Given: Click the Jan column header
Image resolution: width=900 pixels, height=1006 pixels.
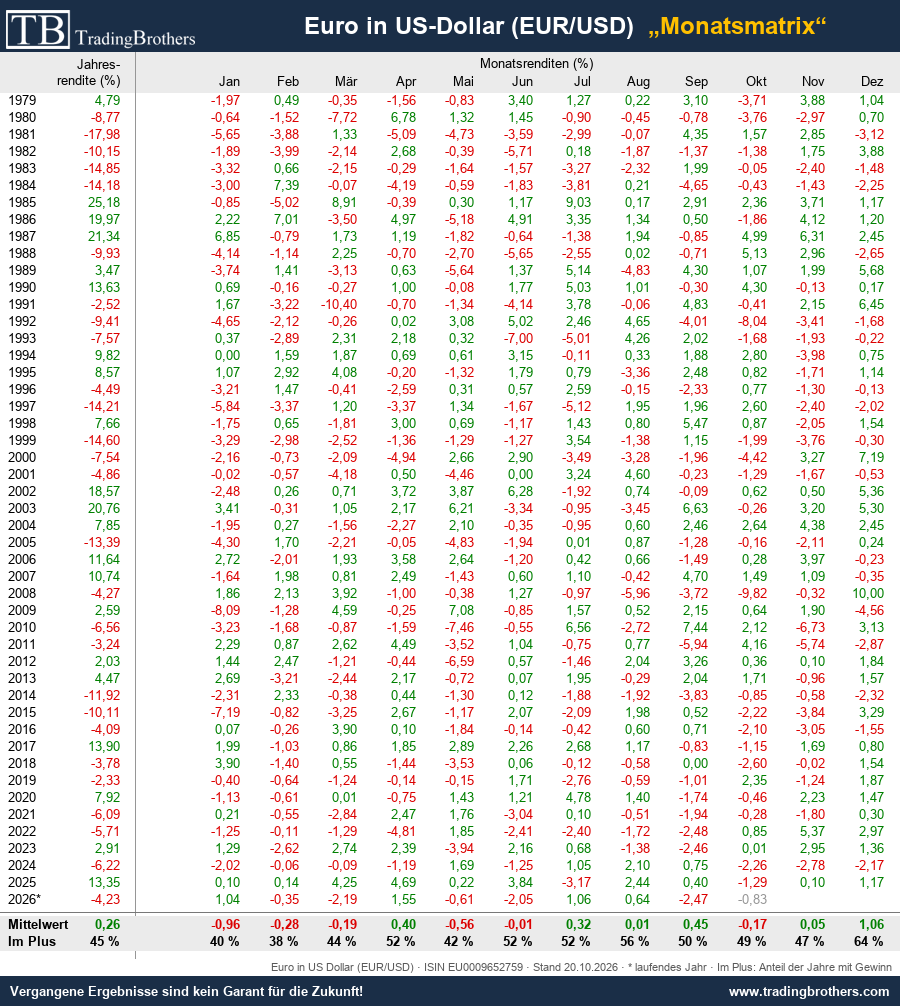Looking at the screenshot, I should (229, 81).
